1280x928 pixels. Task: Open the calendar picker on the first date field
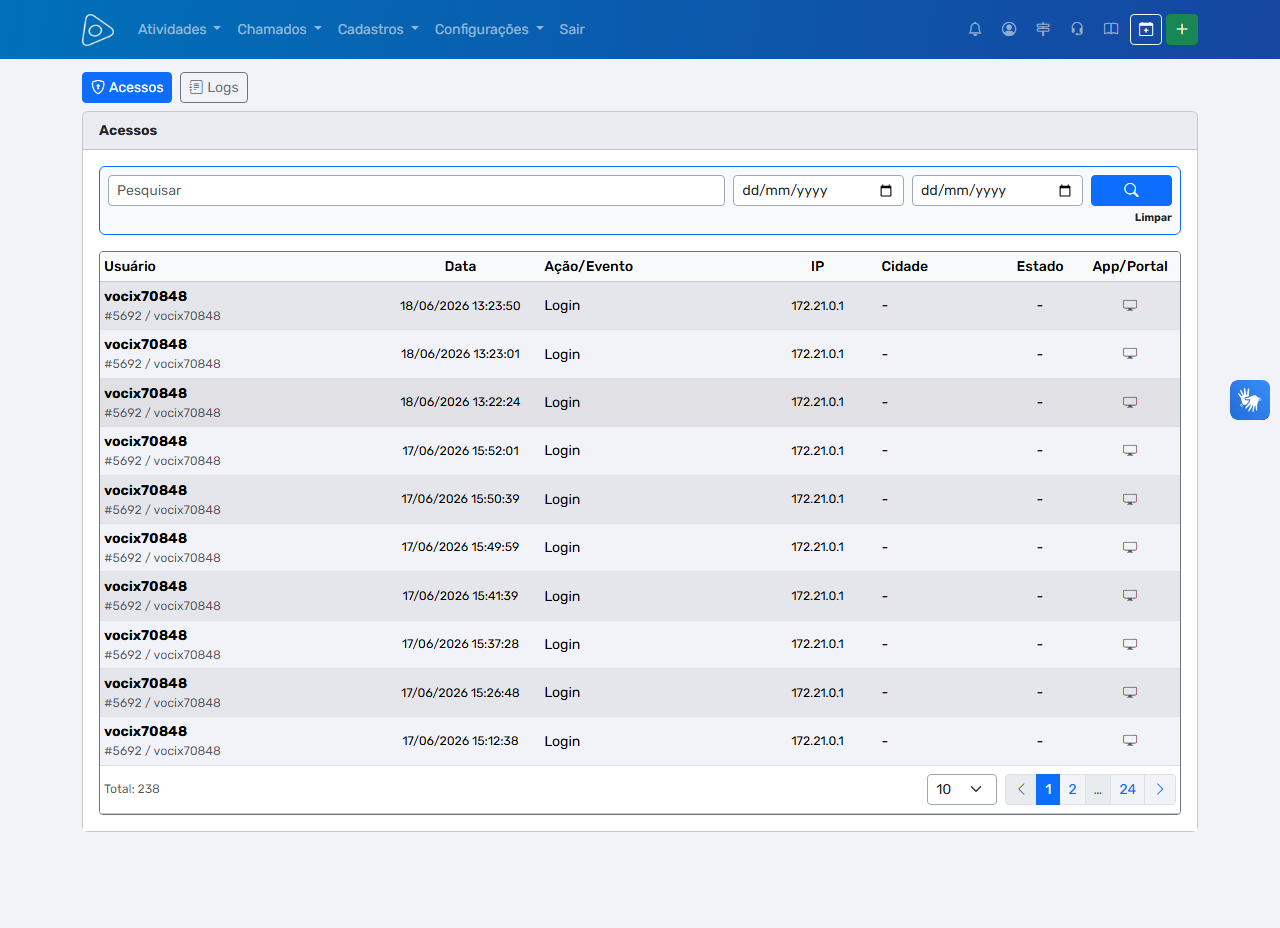pyautogui.click(x=886, y=191)
